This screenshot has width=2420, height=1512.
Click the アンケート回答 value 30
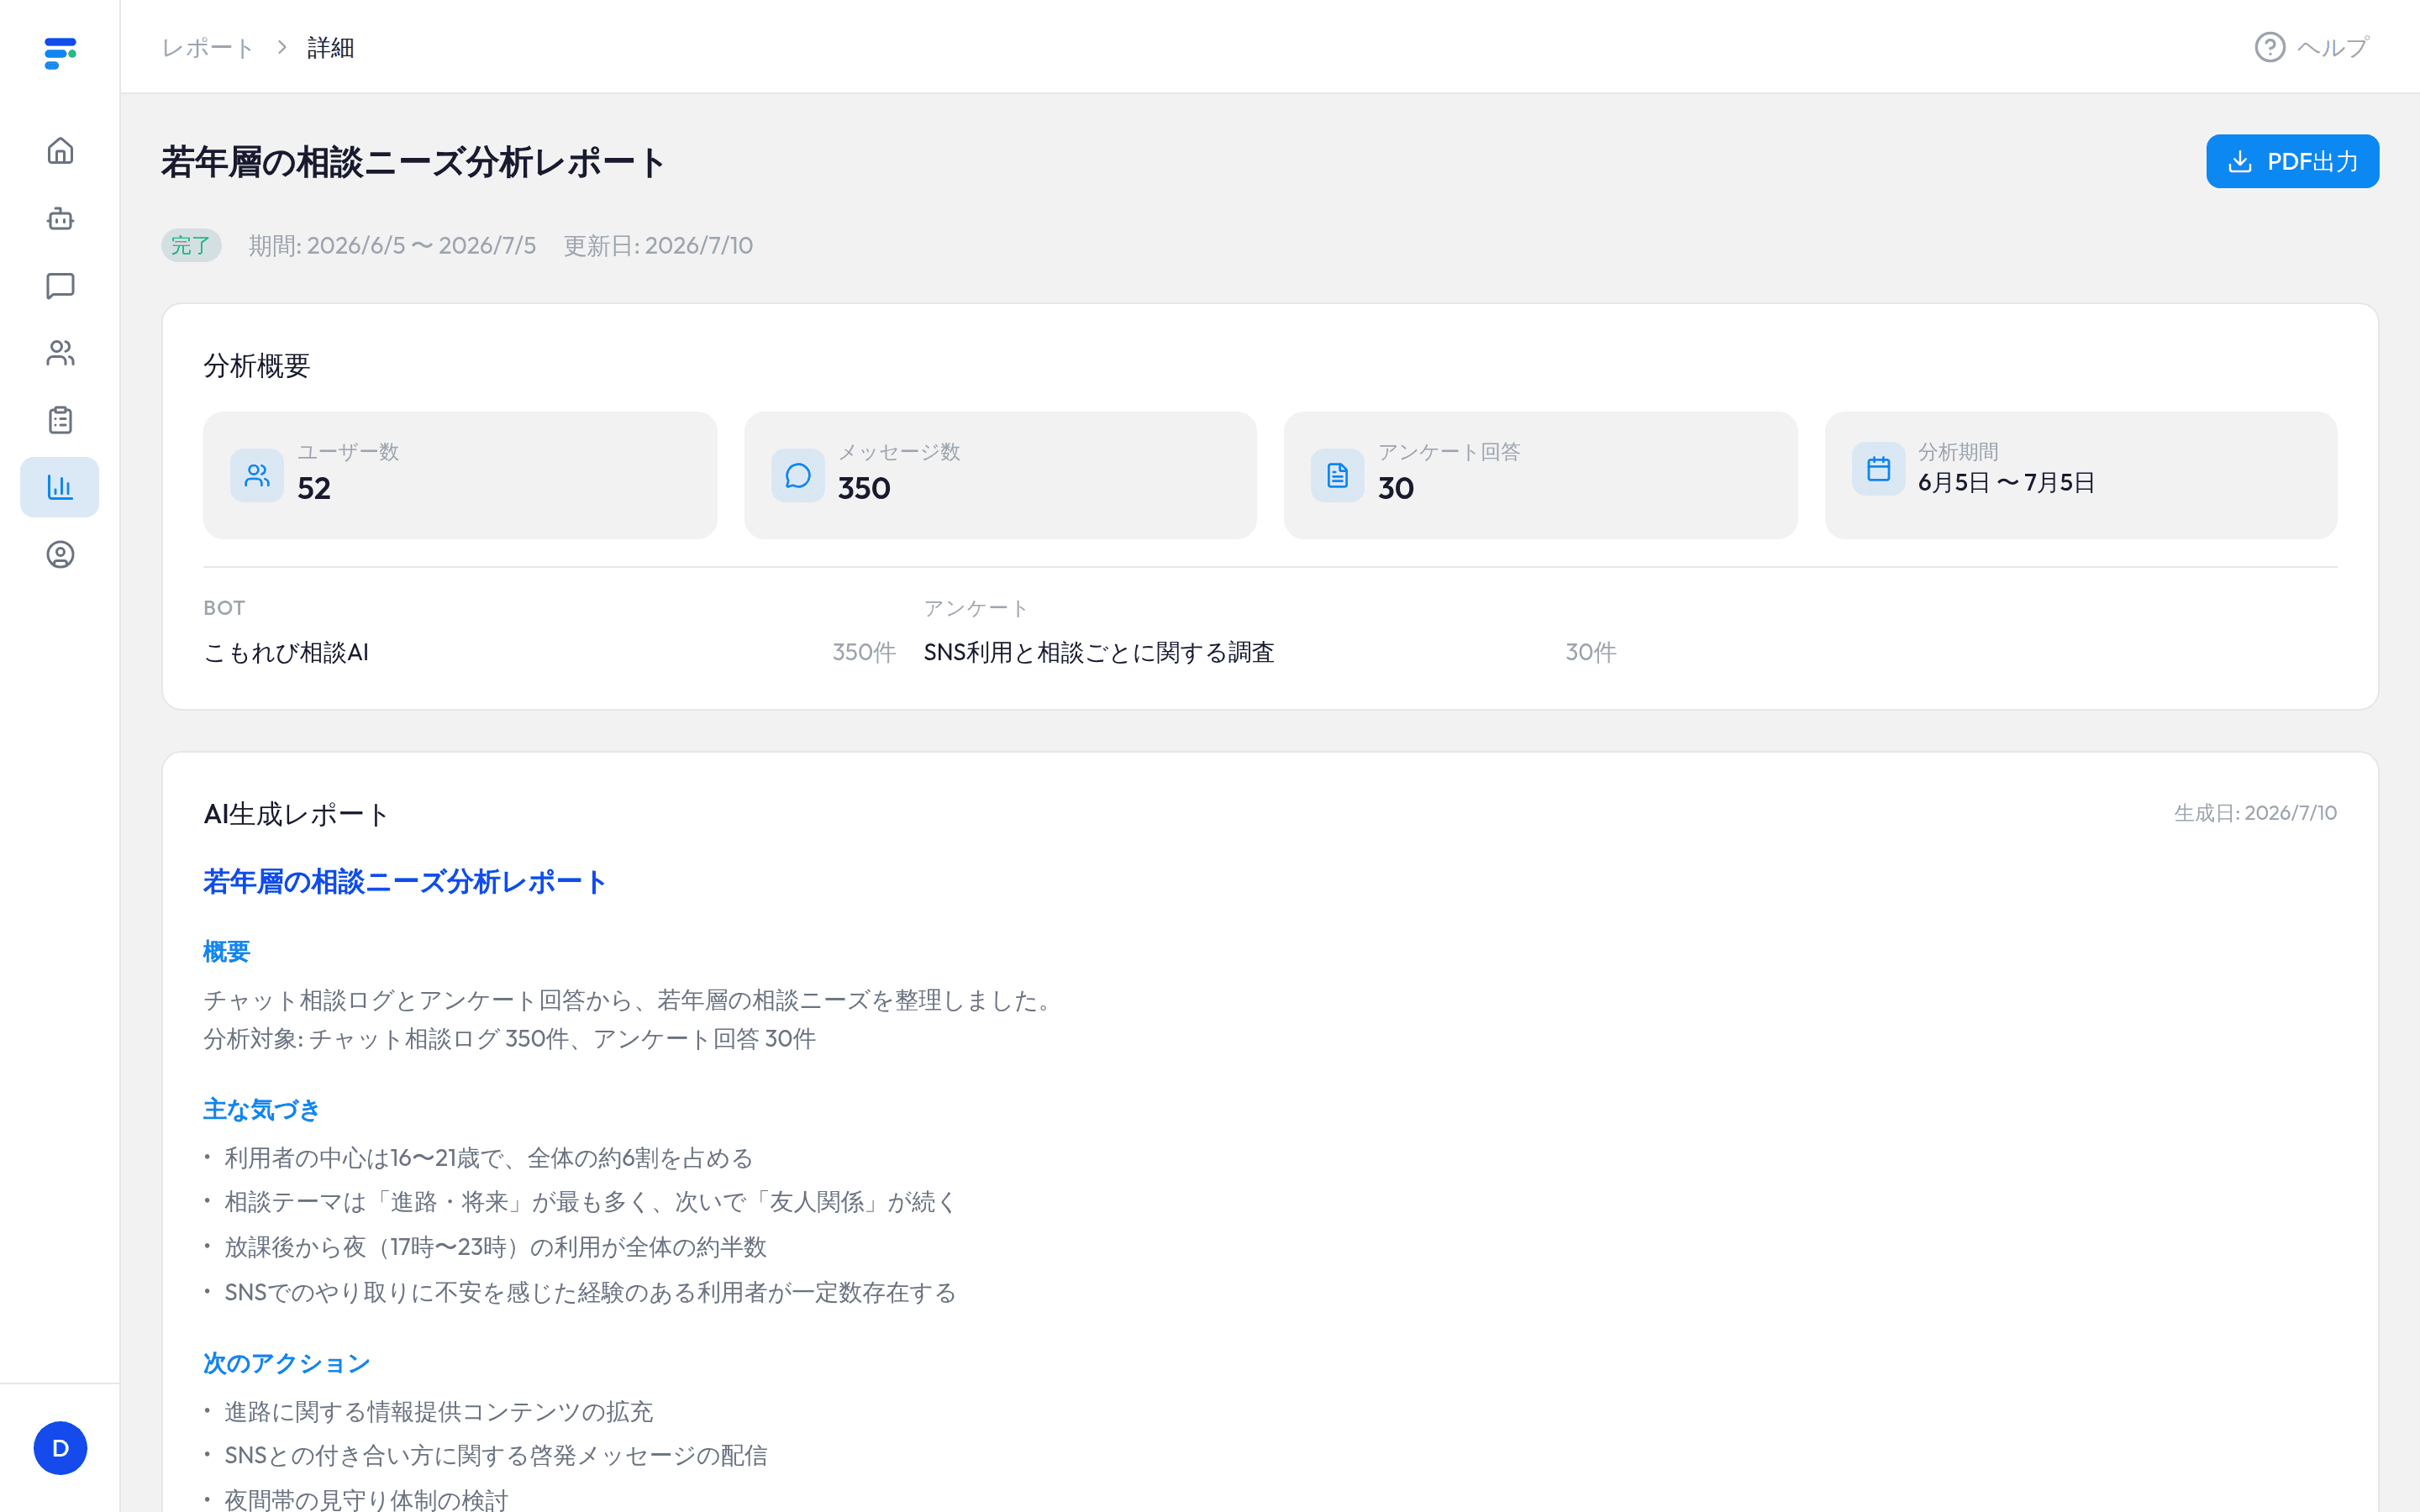[1396, 488]
